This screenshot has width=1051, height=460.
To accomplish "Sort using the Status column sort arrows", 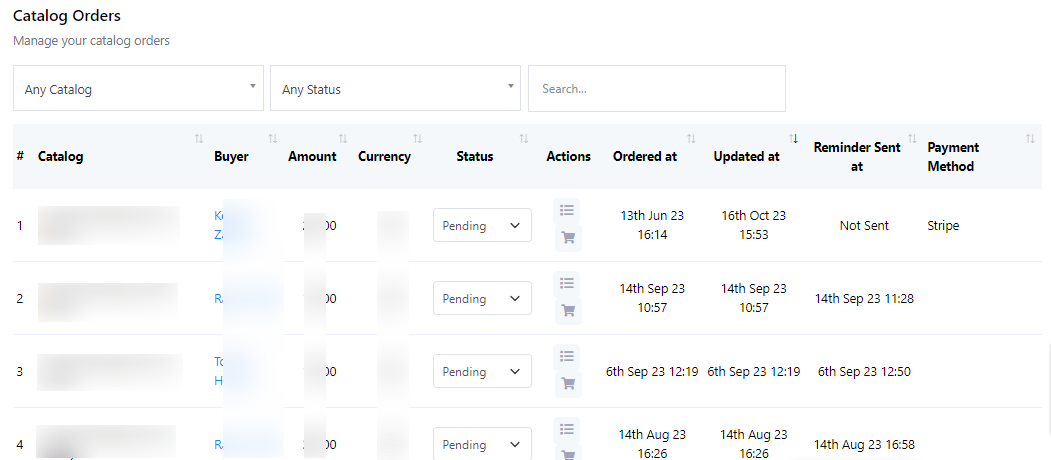I will [524, 139].
